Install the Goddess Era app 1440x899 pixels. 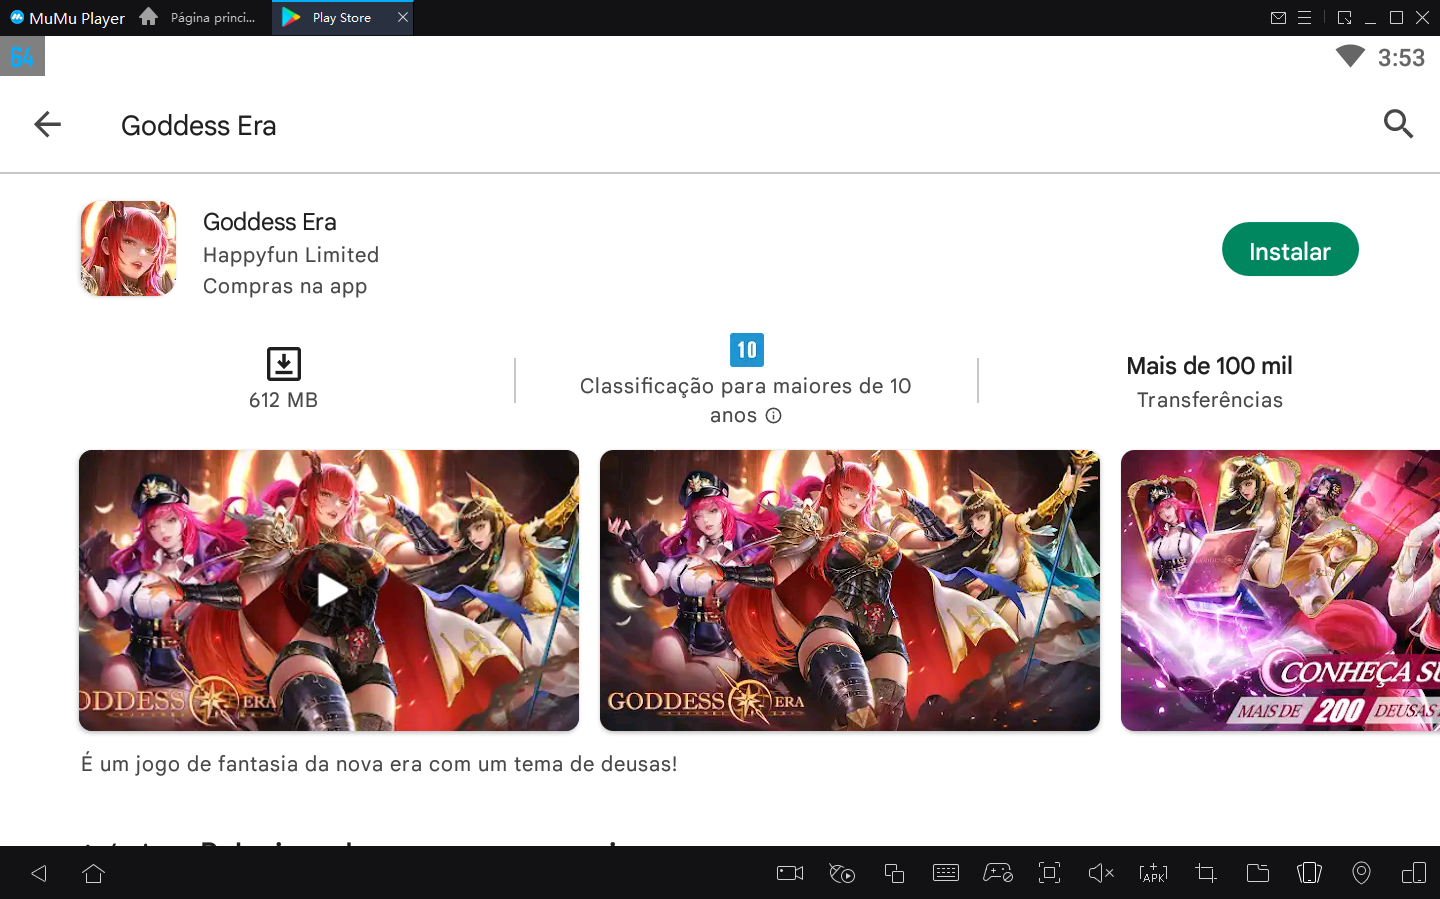pos(1290,250)
